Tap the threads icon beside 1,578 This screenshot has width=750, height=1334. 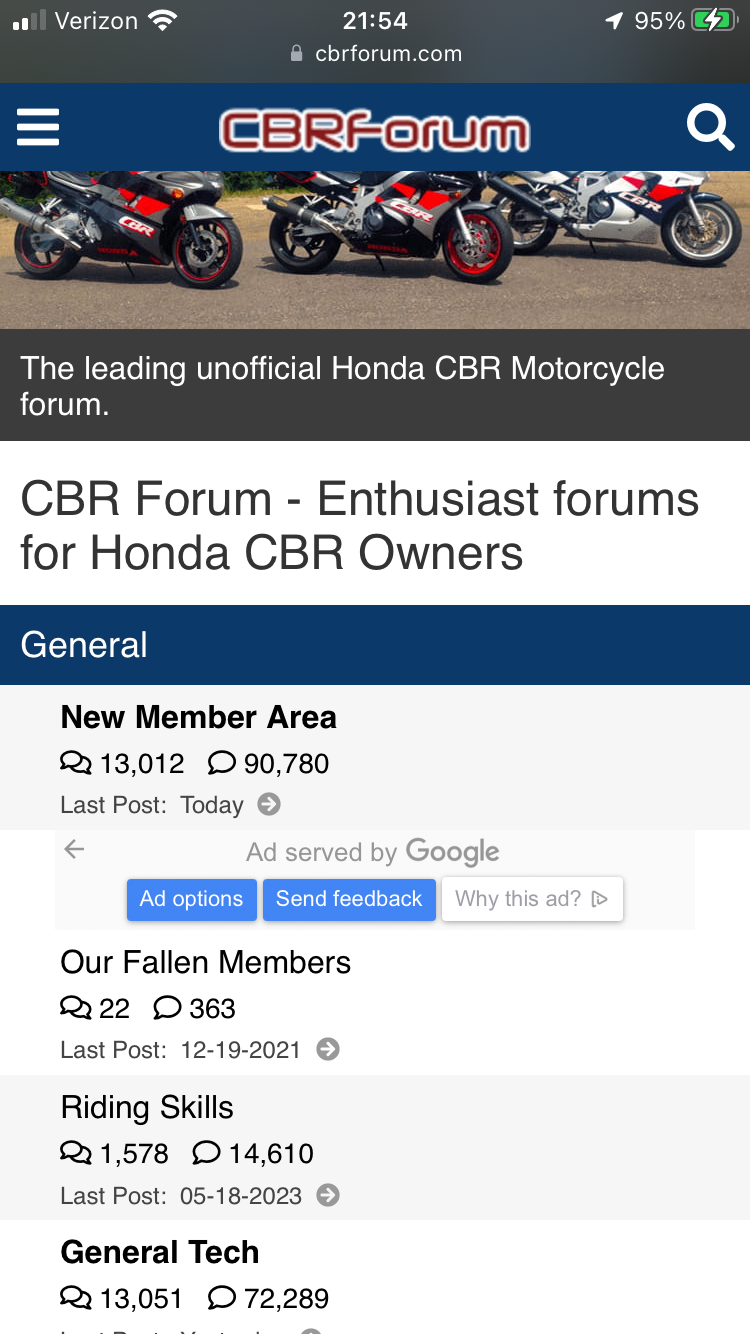point(76,1154)
